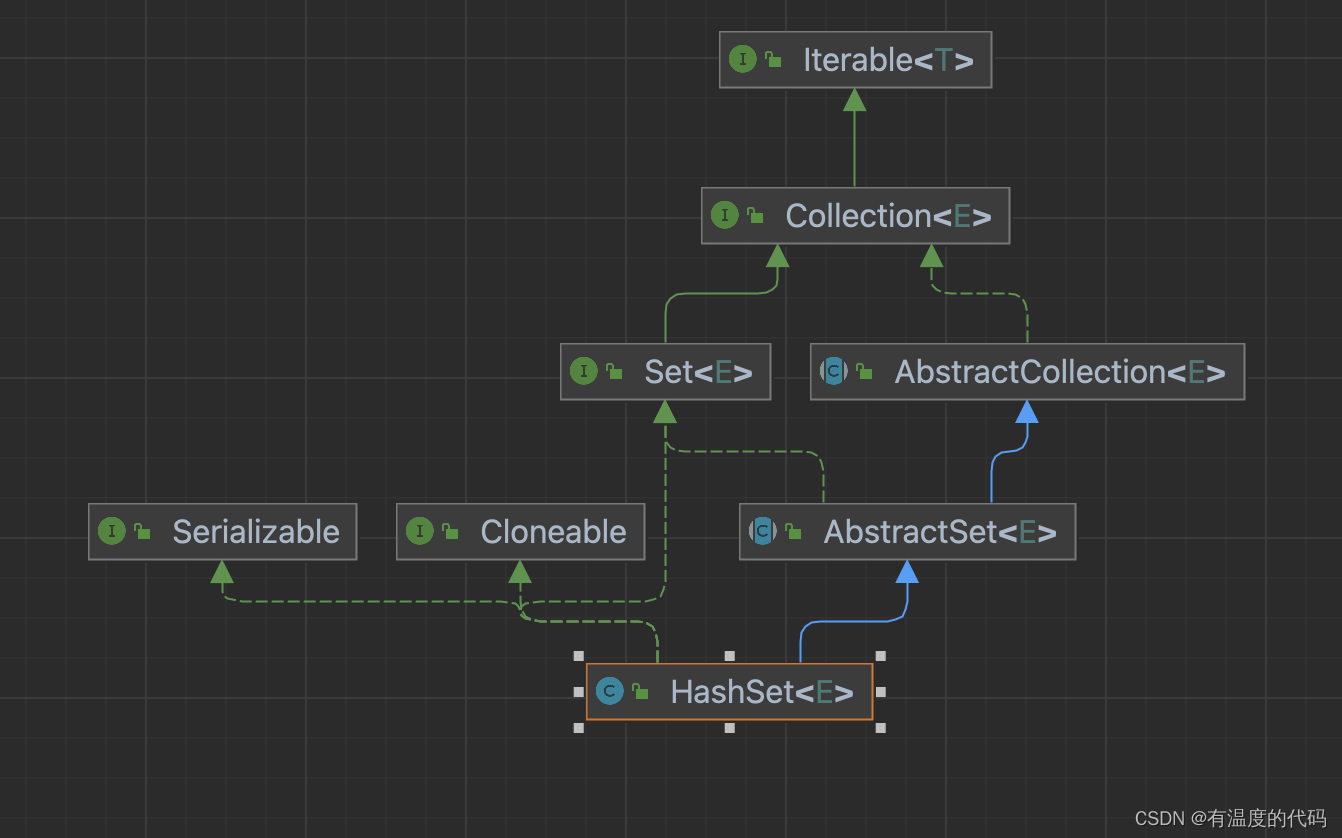Click the public lock icon on AbstractSet<E>
The image size is (1342, 838).
(793, 532)
